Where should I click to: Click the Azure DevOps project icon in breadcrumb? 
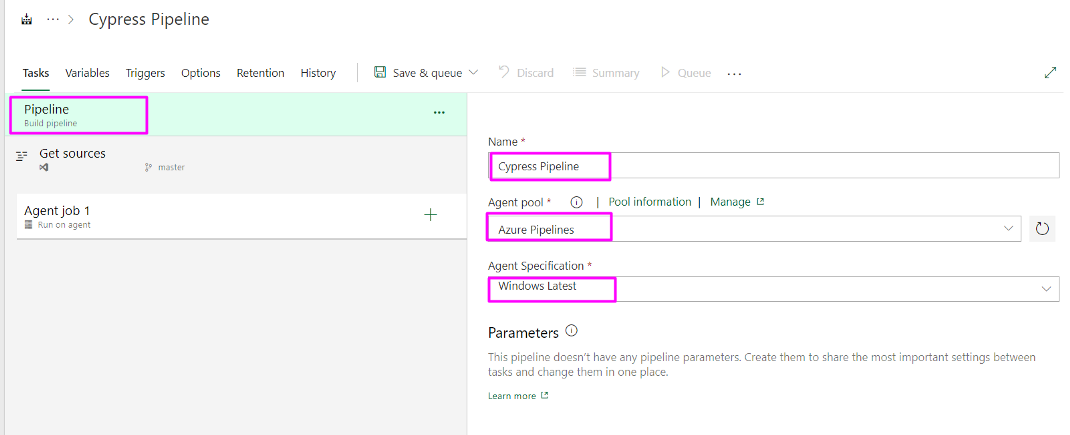coord(27,20)
